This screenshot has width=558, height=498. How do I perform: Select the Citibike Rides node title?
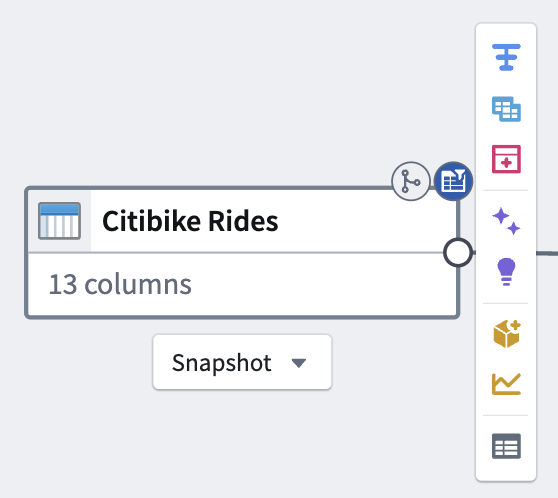(x=190, y=221)
